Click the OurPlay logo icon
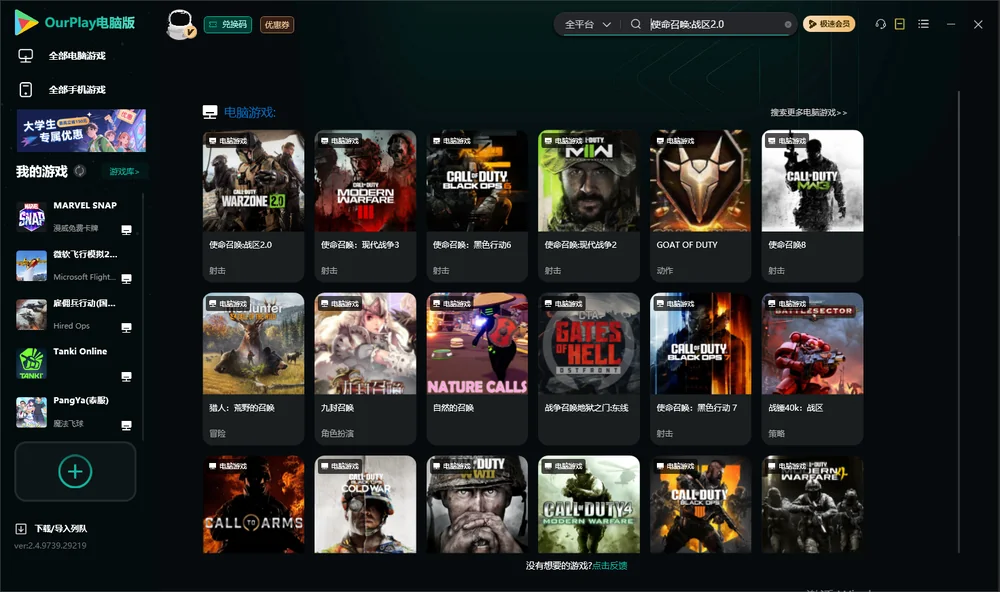 point(26,22)
